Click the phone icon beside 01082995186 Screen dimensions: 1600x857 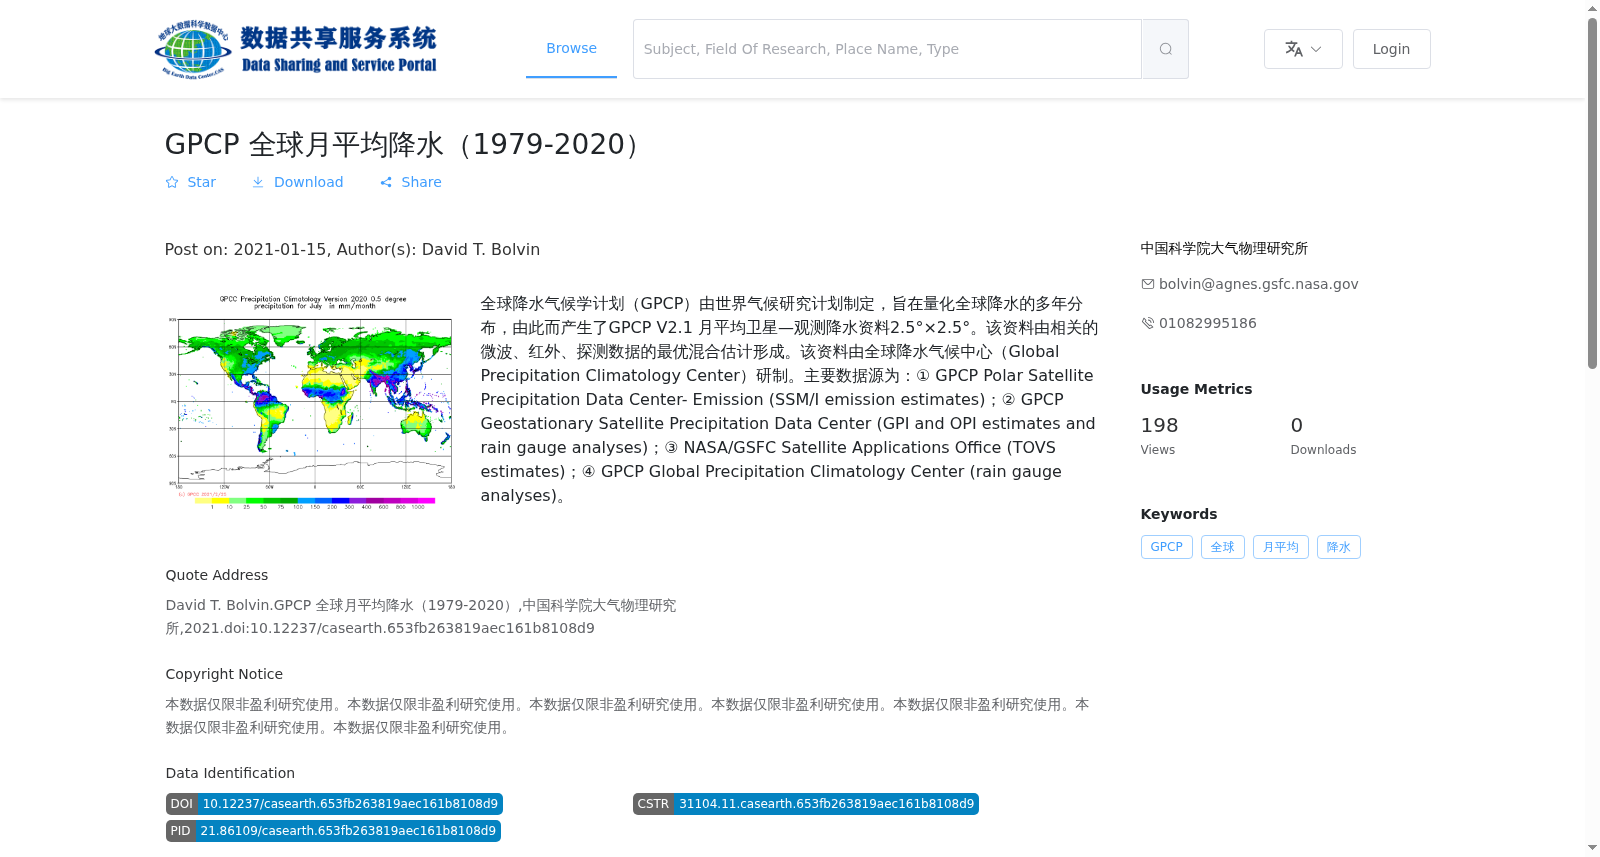[1148, 323]
